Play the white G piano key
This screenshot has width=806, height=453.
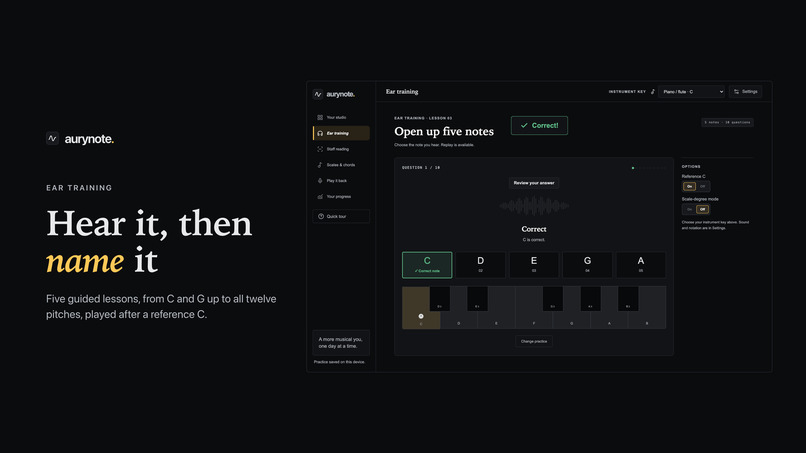click(x=572, y=320)
